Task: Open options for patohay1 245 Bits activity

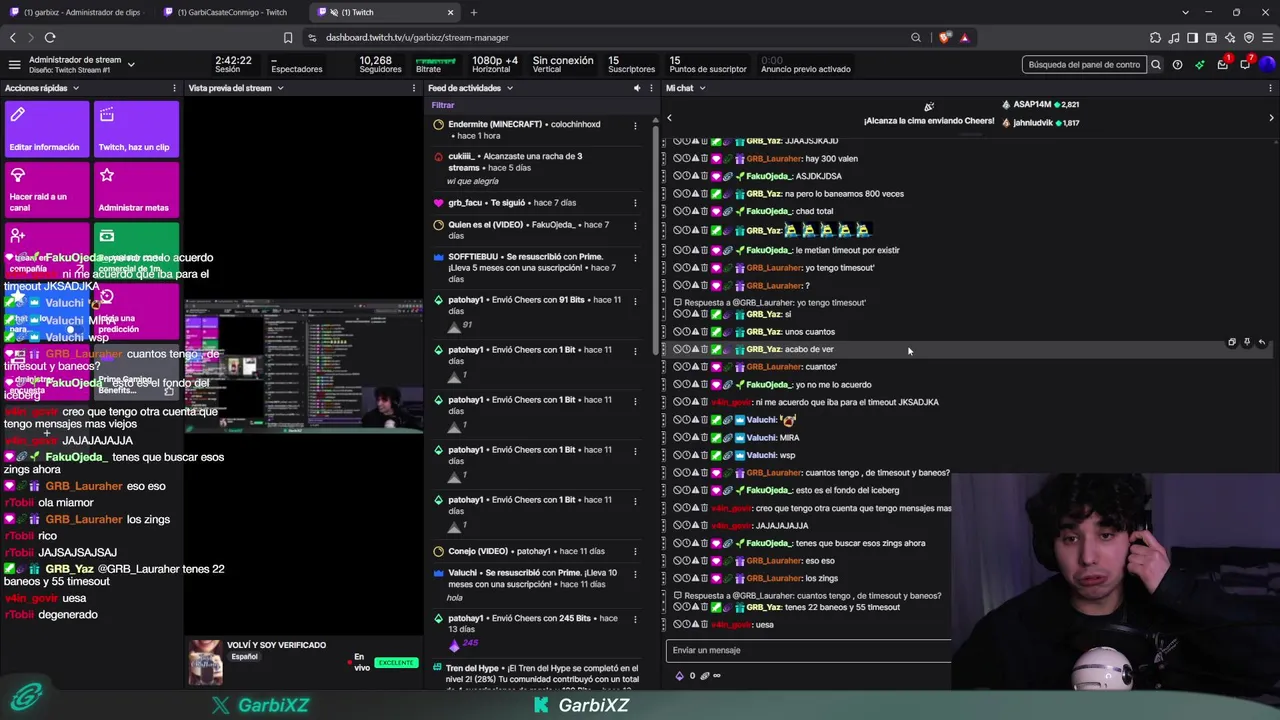Action: 635,619
